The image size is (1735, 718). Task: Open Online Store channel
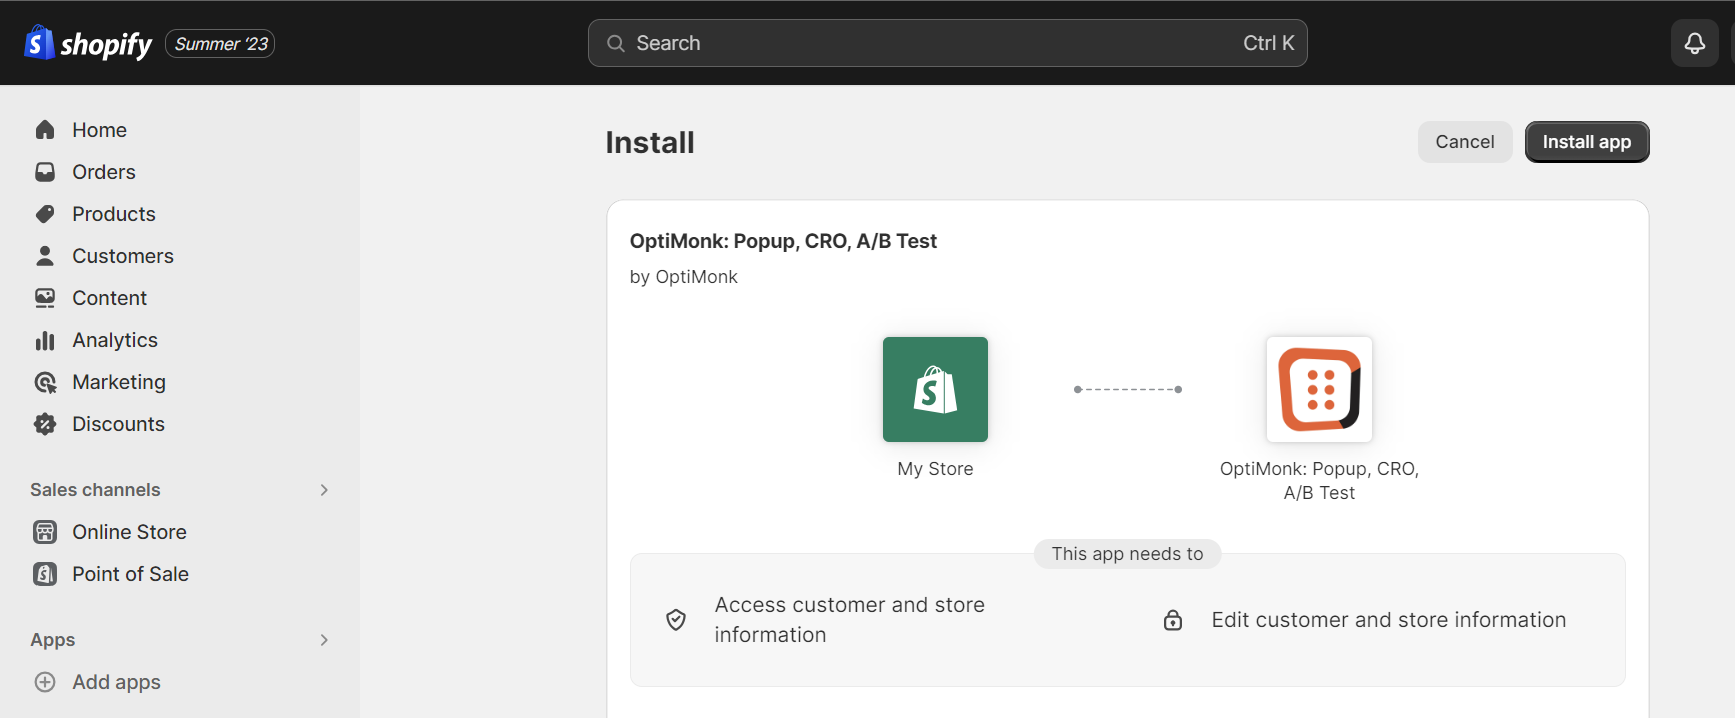[x=129, y=532]
